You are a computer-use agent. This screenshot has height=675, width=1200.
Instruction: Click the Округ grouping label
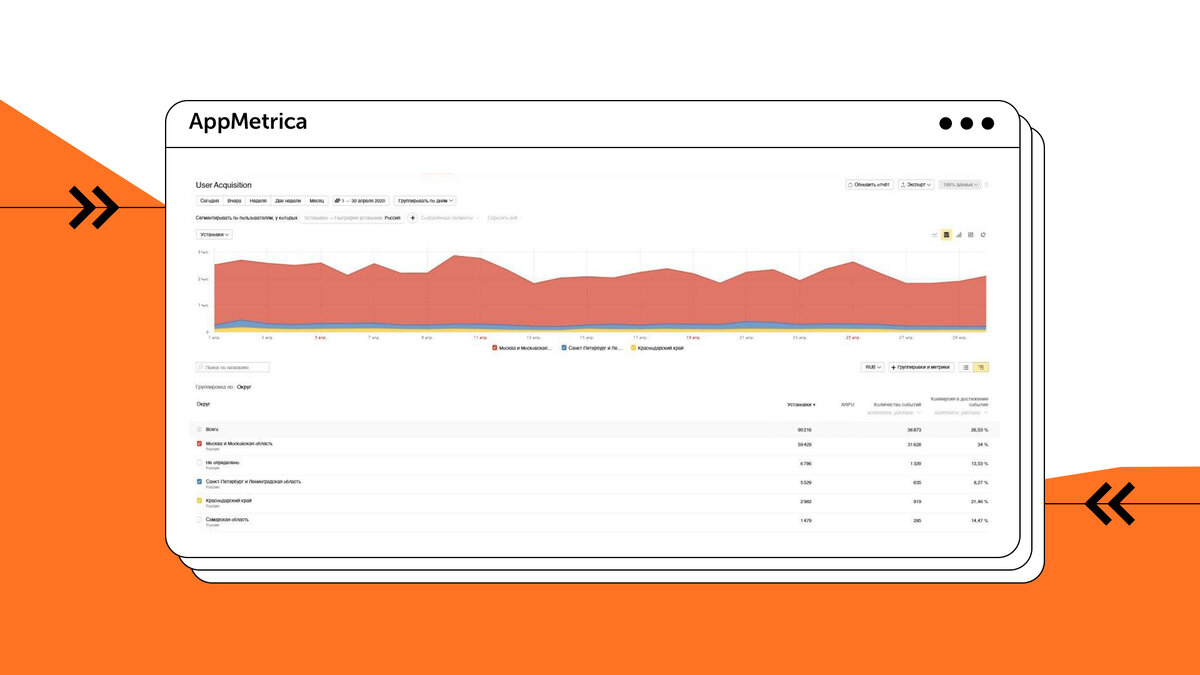(244, 386)
